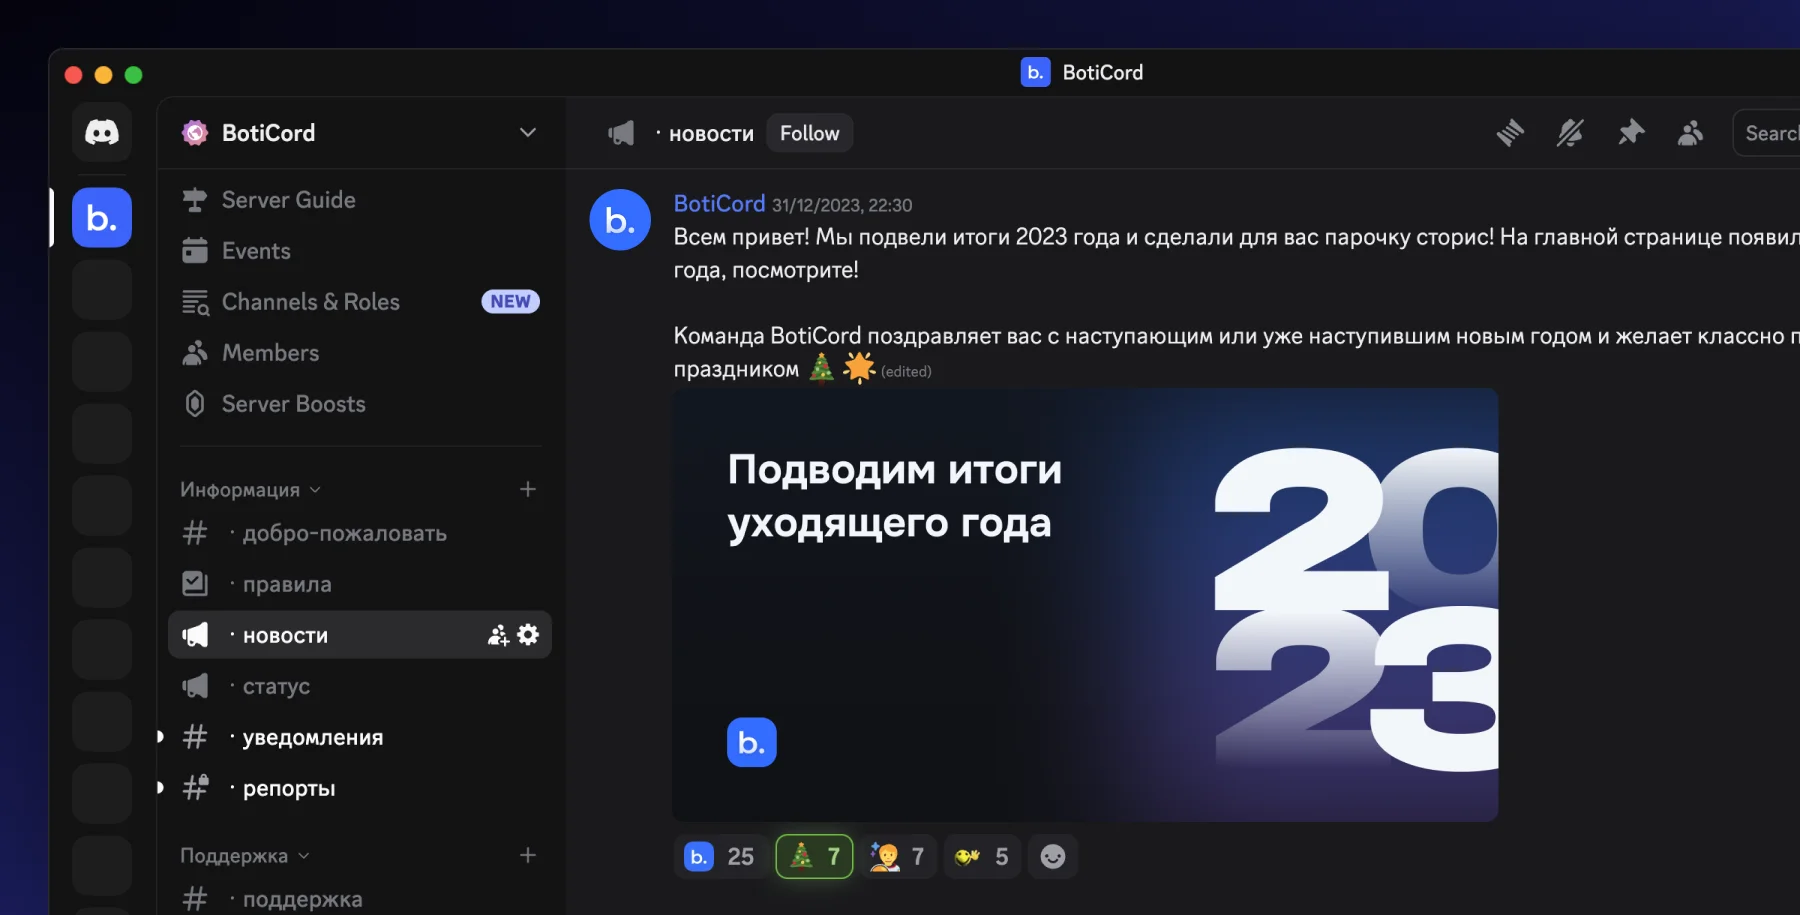1800x915 pixels.
Task: Click the новости announcement icon in header
Action: point(621,133)
